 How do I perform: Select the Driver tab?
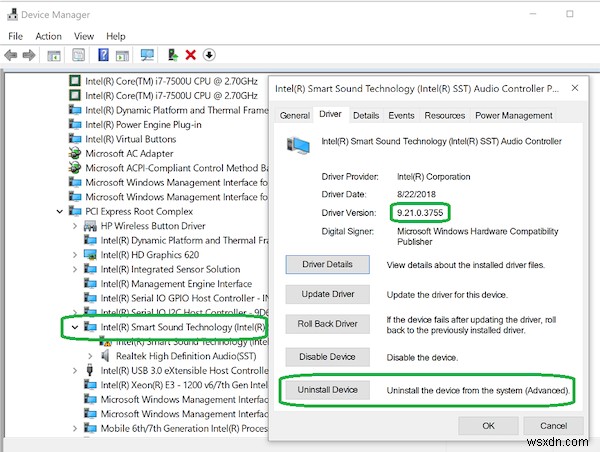pos(330,114)
